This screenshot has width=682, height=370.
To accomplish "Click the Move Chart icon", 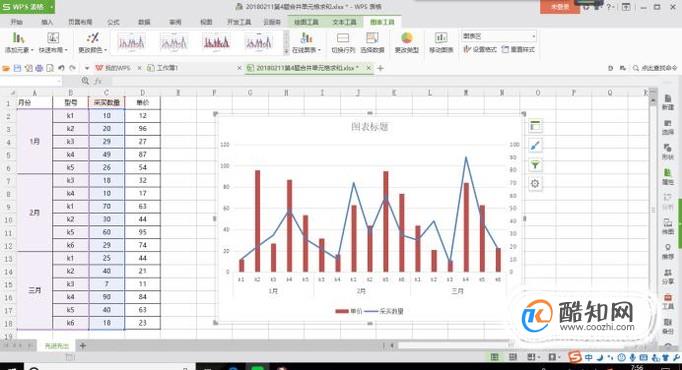I will 441,43.
